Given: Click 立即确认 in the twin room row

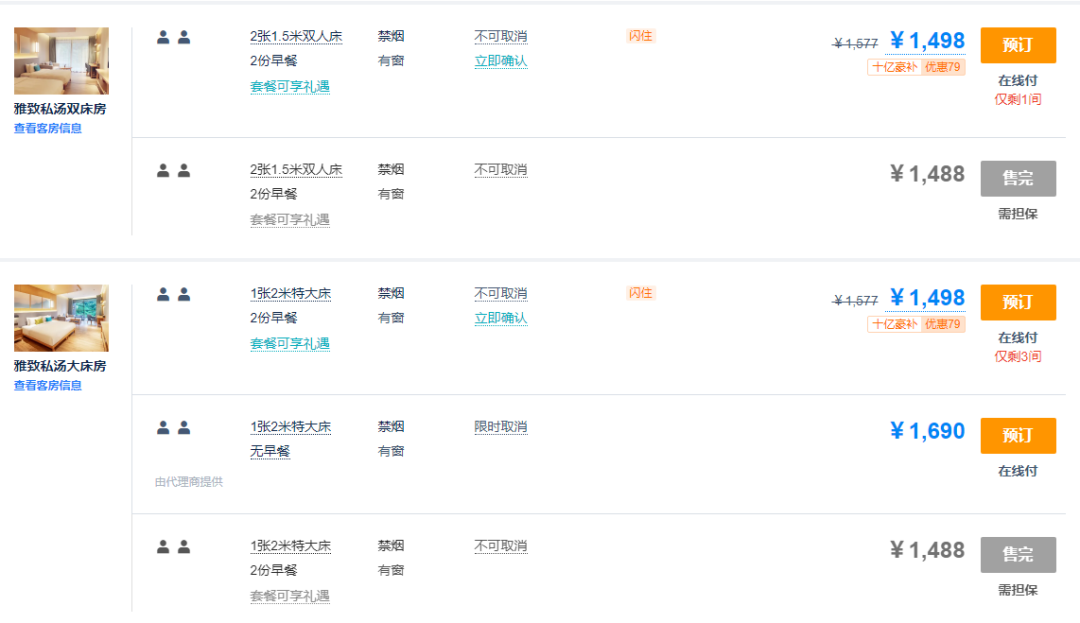Looking at the screenshot, I should [501, 61].
